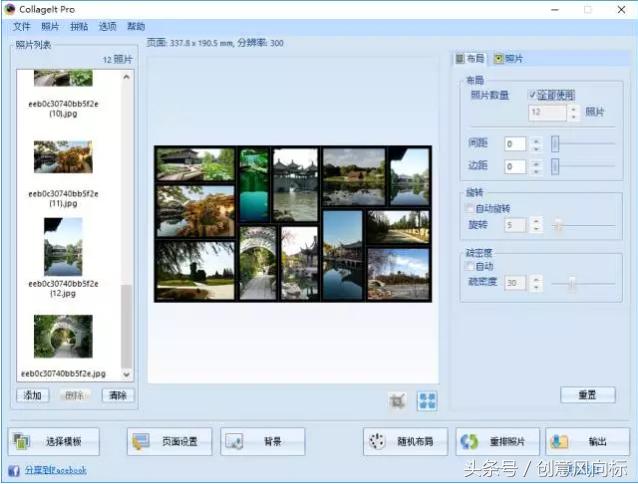Click the 旋转 rotation stepper arrows
This screenshot has height=484, width=638.
[536, 225]
